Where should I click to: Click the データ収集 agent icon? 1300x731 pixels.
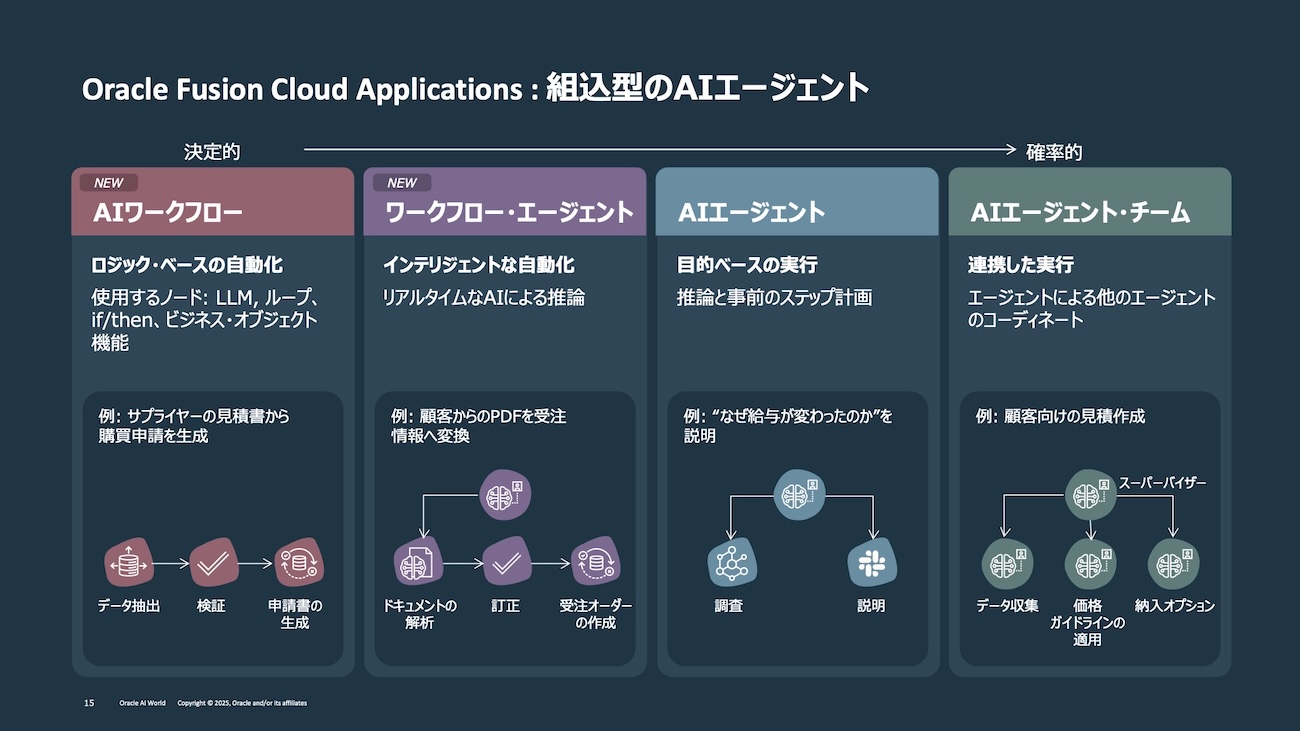click(1005, 563)
